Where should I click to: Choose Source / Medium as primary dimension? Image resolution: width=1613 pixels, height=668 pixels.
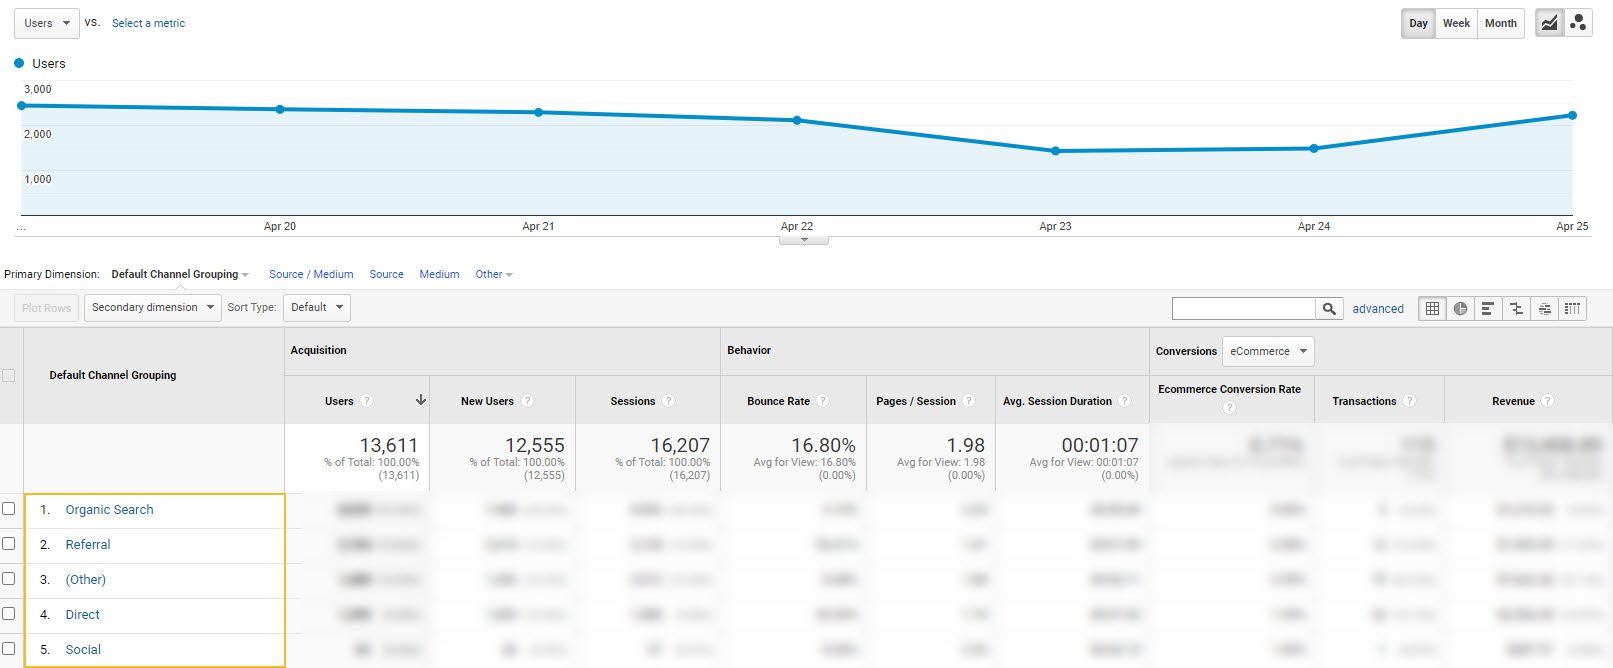pos(311,274)
